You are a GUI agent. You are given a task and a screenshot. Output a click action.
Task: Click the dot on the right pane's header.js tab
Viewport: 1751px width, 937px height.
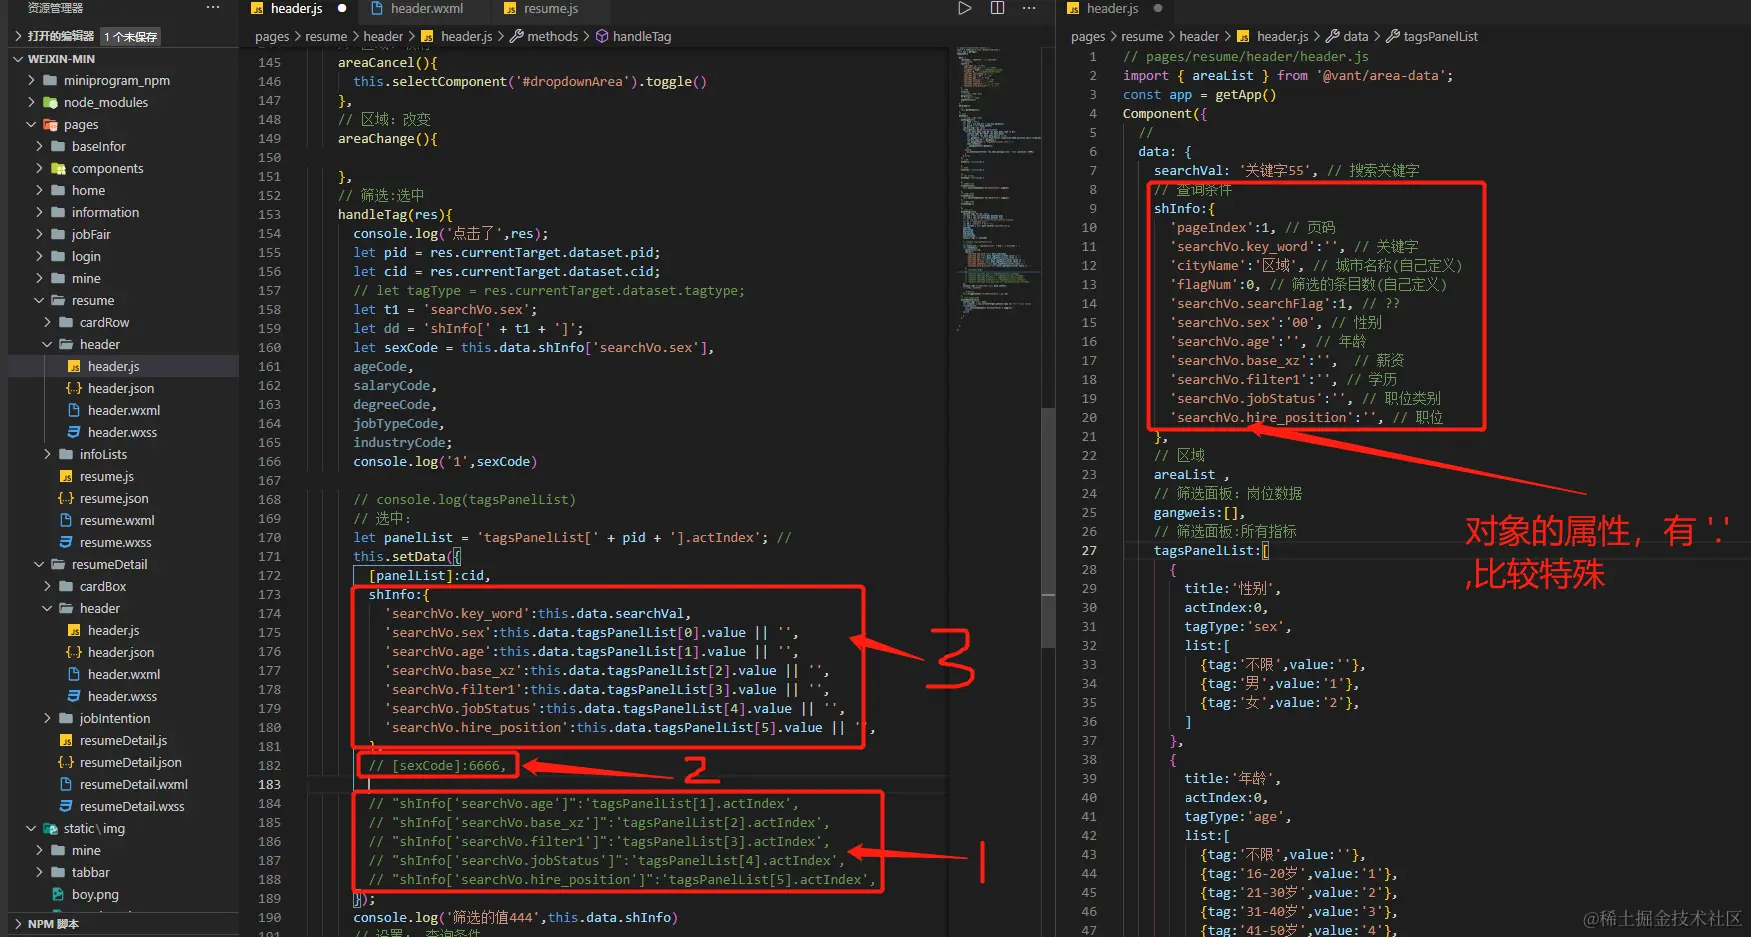coord(1158,8)
